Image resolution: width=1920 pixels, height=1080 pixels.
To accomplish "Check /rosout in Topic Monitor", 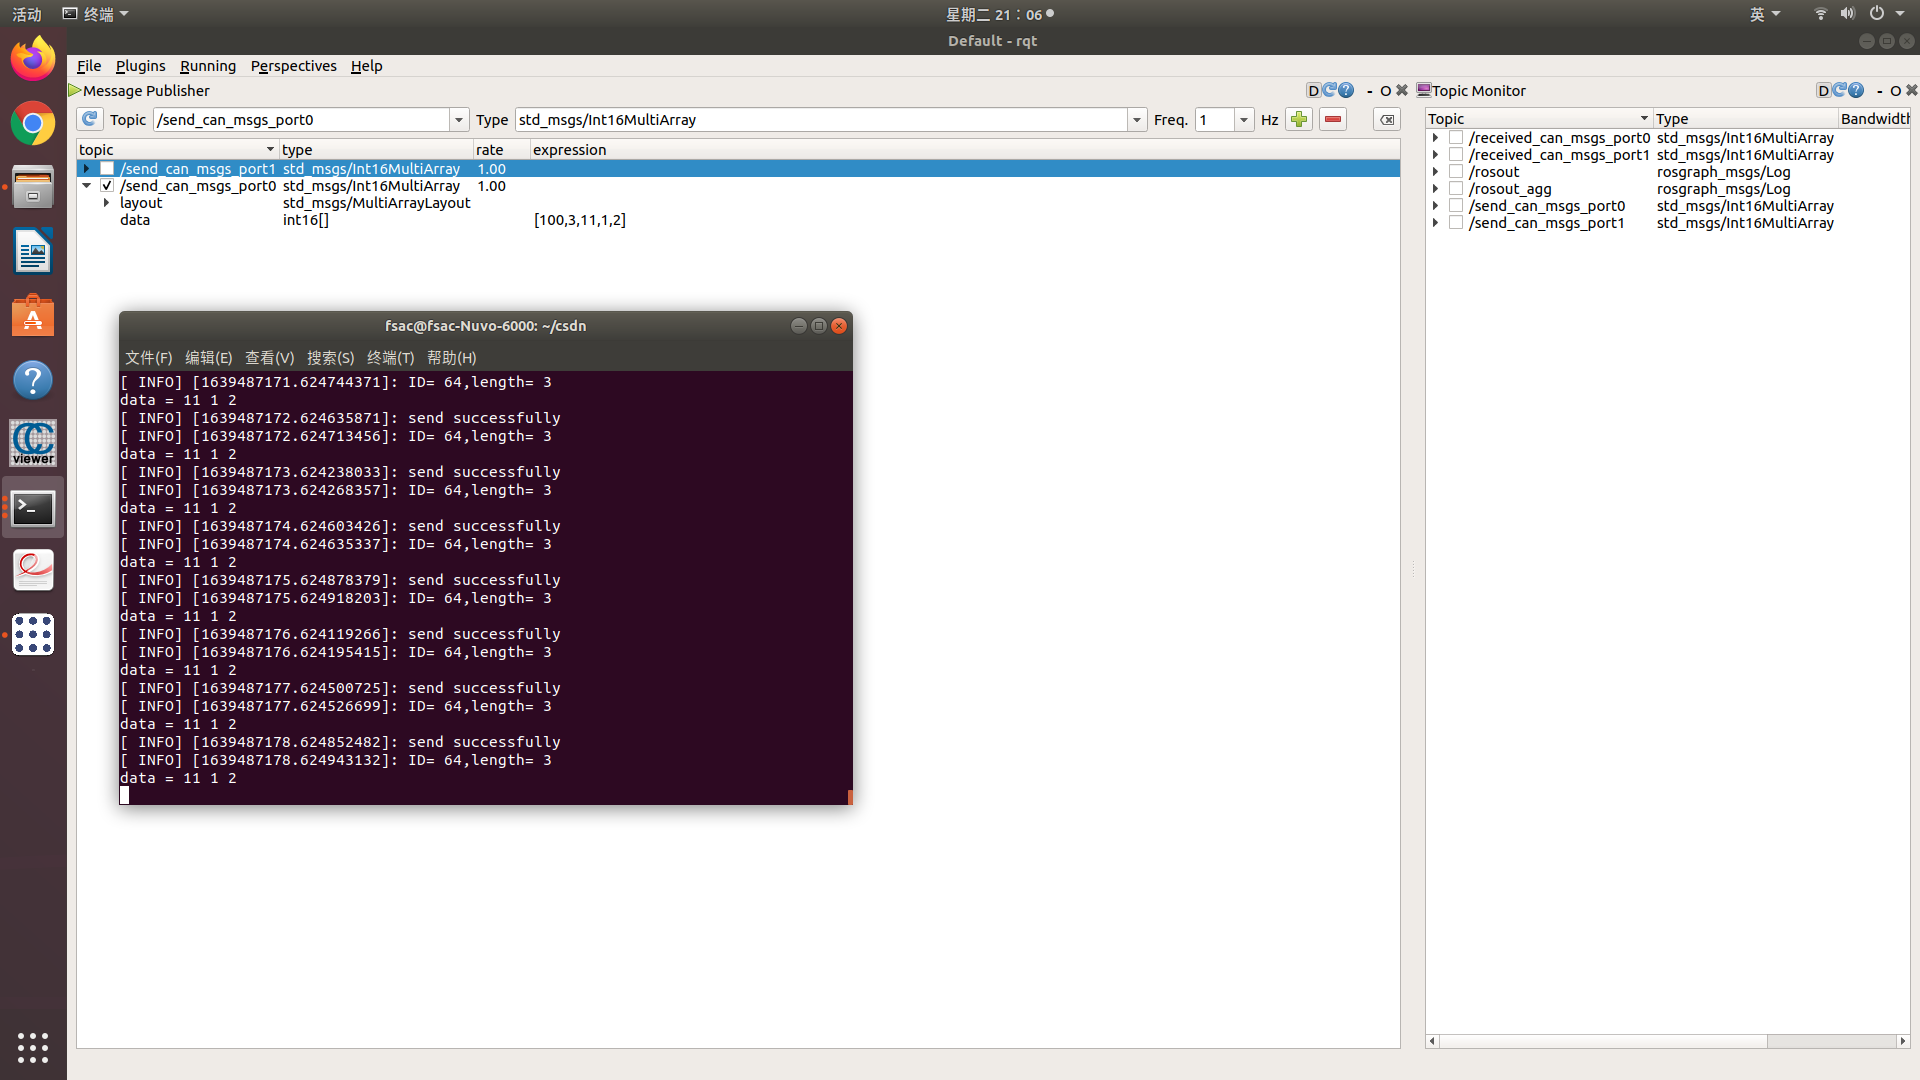I will click(1456, 172).
